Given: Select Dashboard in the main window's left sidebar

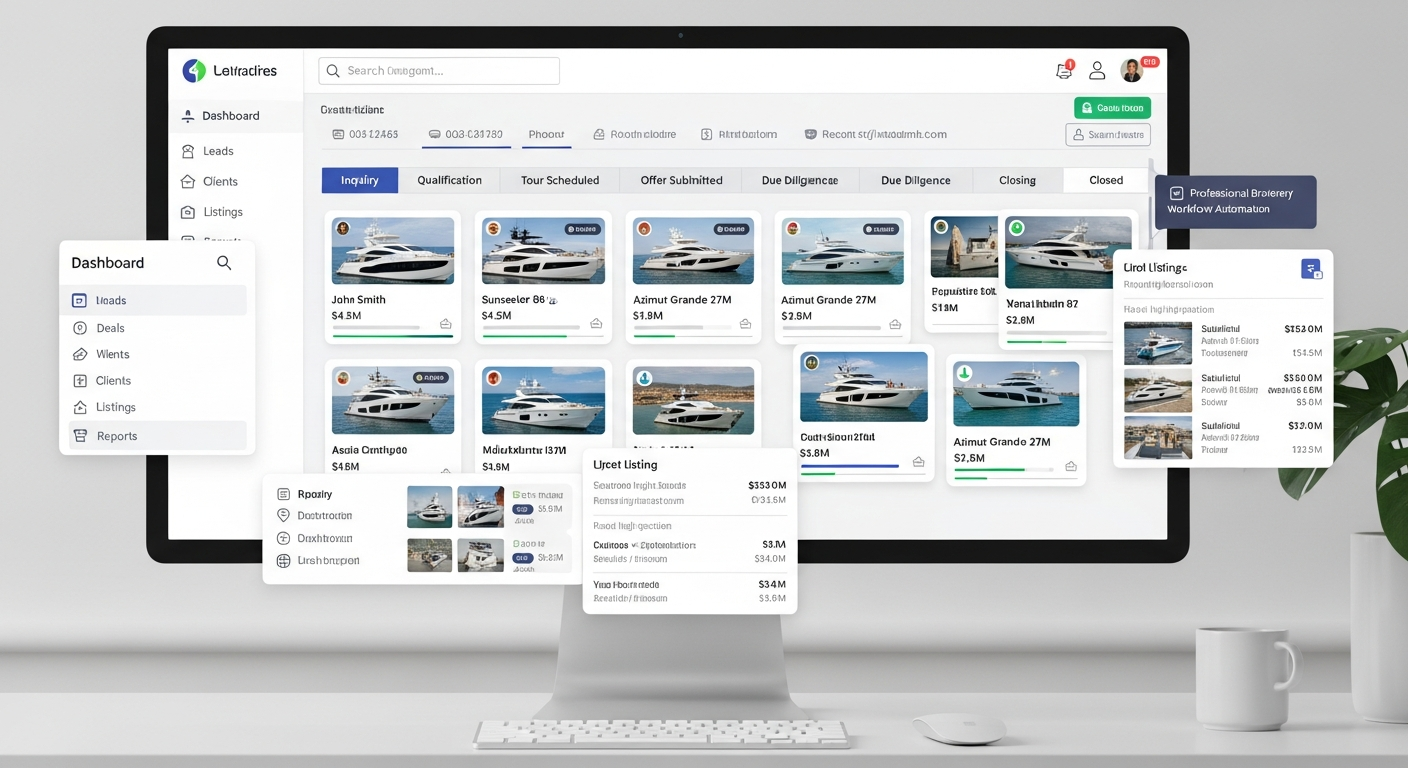Looking at the screenshot, I should [x=236, y=116].
